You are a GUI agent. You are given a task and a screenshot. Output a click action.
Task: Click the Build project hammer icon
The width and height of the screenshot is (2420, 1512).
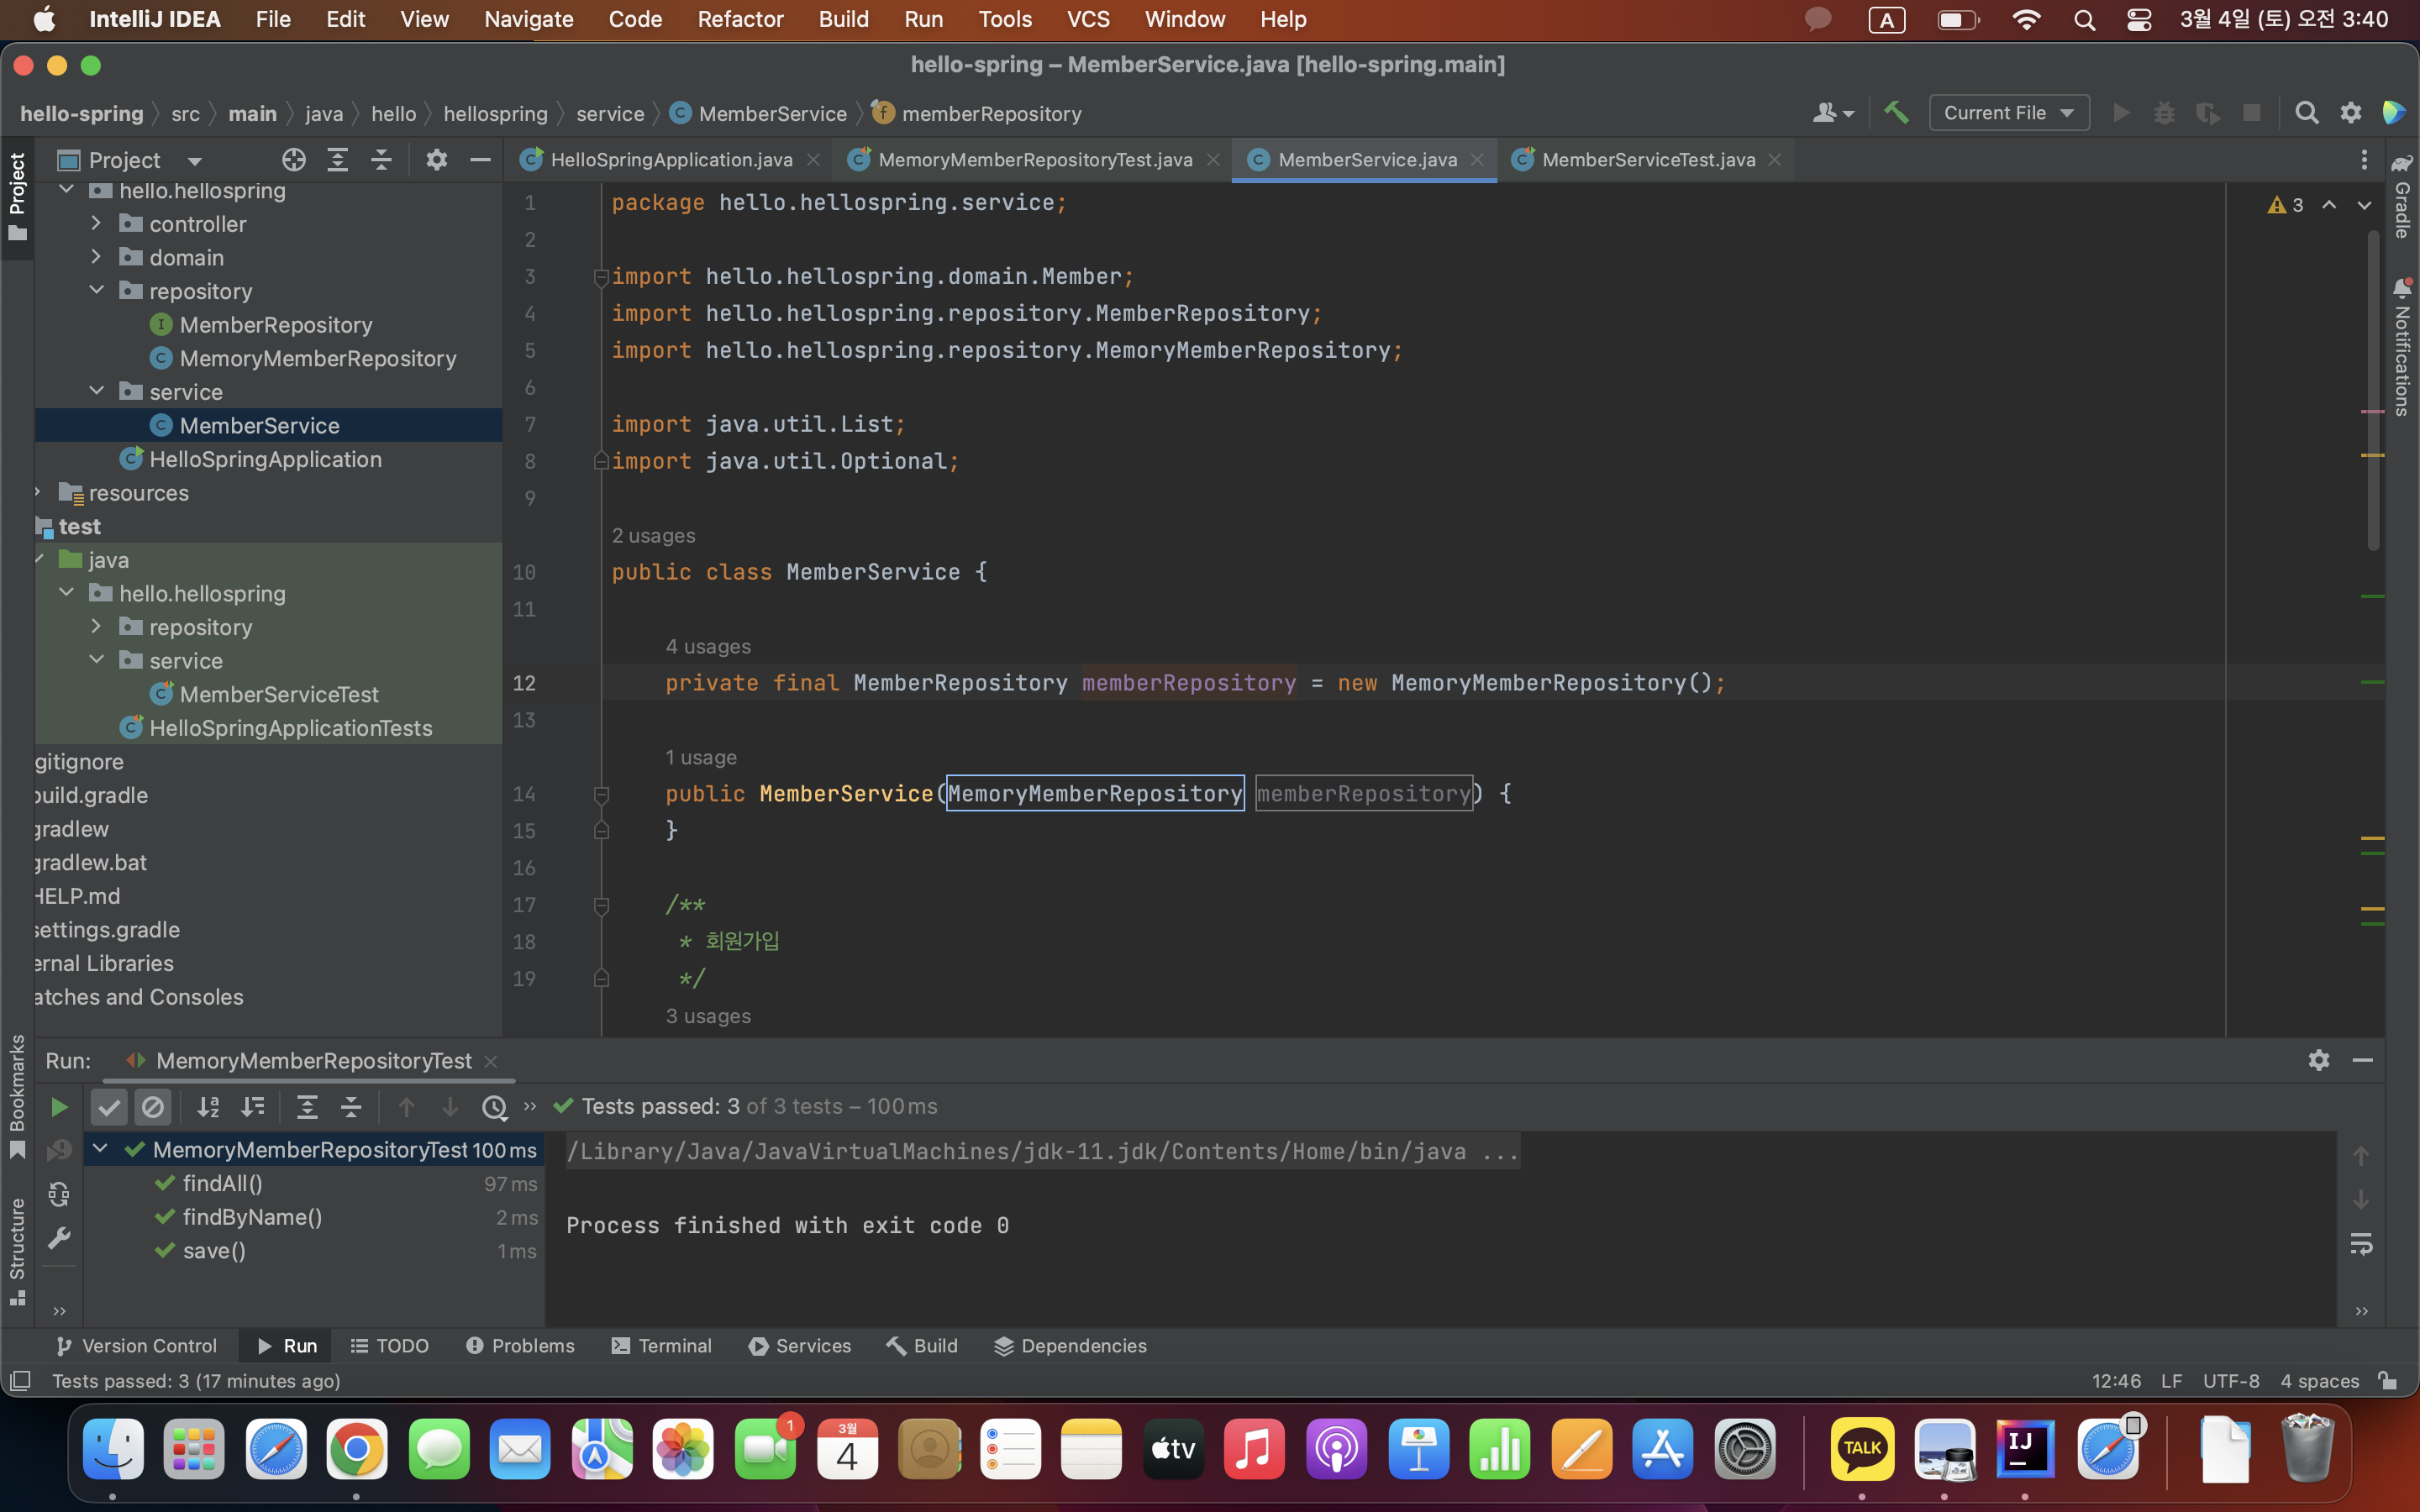[x=1896, y=113]
